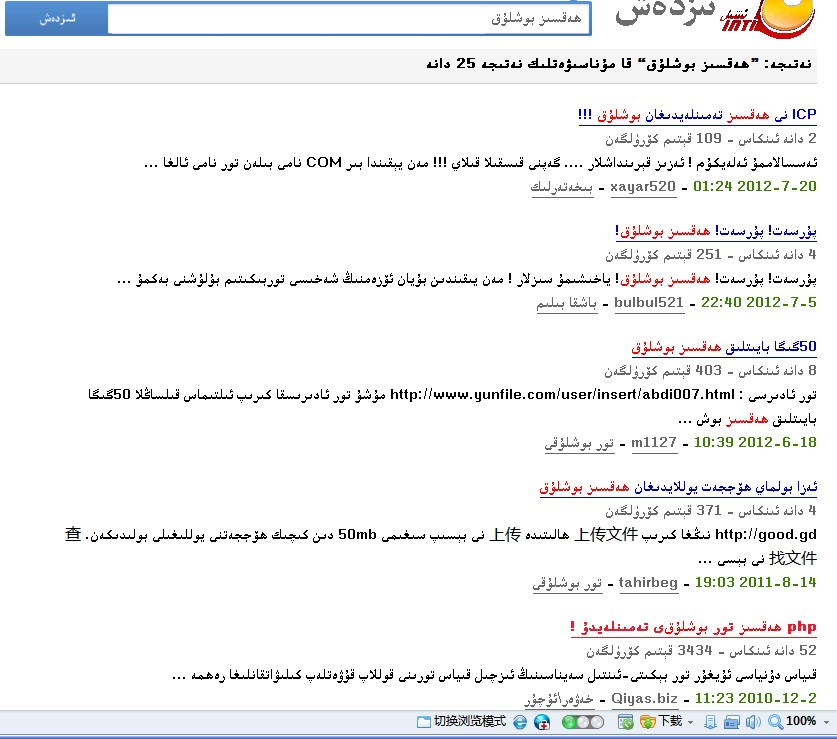Image resolution: width=837 pixels, height=739 pixels.
Task: Open the 50 GB result title
Action: (x=724, y=347)
